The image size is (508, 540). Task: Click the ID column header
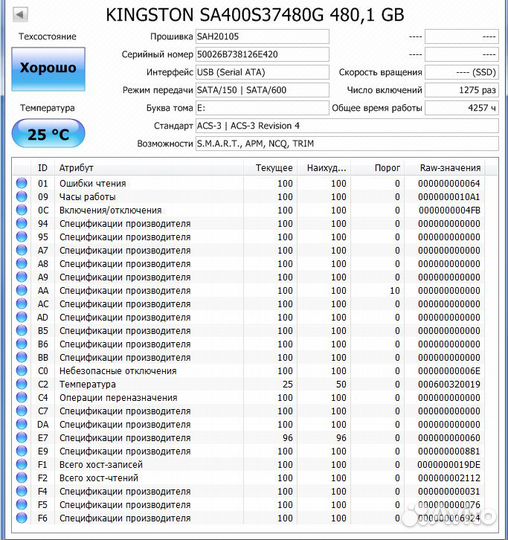click(x=43, y=168)
